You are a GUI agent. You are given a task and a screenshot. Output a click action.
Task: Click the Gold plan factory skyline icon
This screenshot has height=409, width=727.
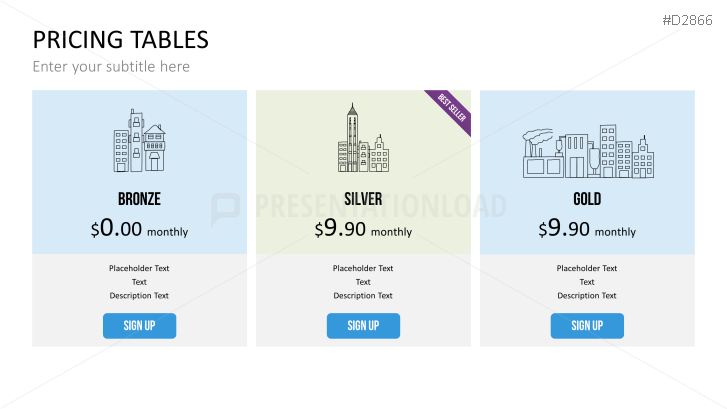(x=587, y=151)
